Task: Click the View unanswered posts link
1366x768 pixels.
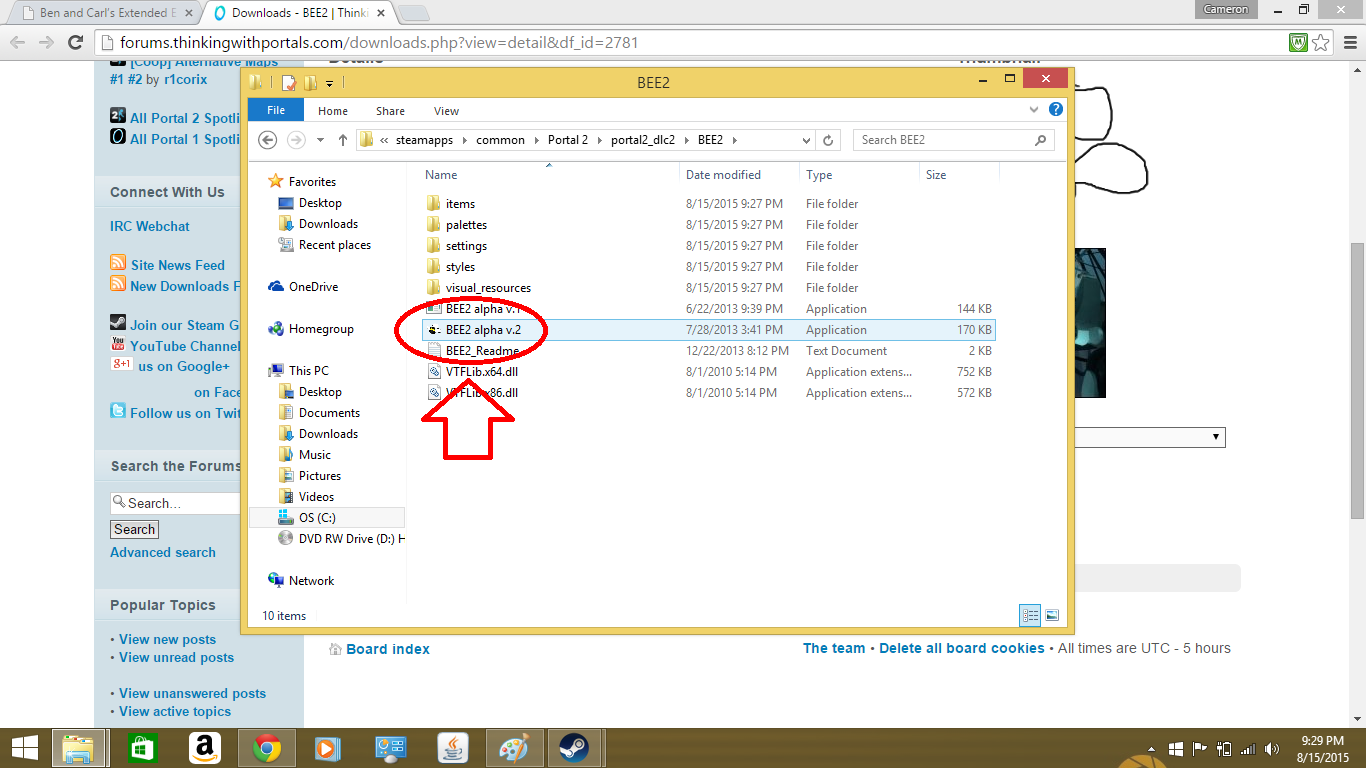Action: pyautogui.click(x=192, y=693)
